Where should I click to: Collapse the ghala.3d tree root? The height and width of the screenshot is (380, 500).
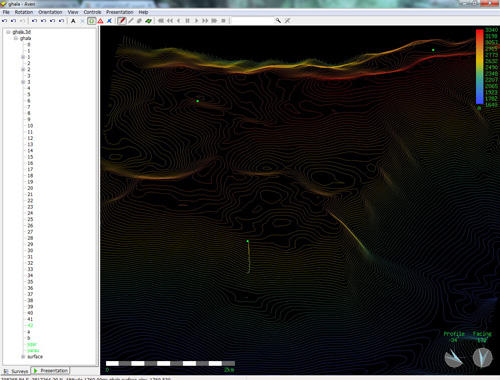pos(8,32)
